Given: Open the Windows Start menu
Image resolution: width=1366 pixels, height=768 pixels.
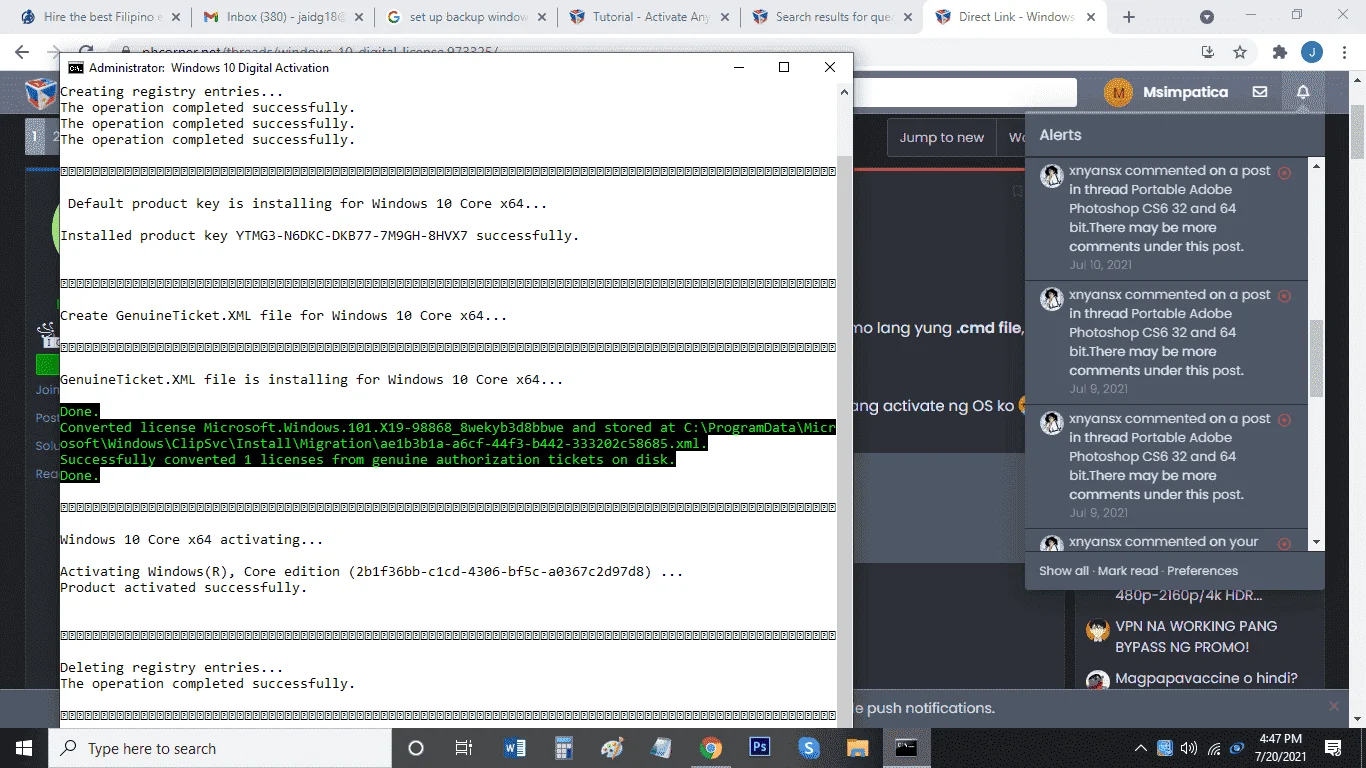Looking at the screenshot, I should click(x=24, y=748).
